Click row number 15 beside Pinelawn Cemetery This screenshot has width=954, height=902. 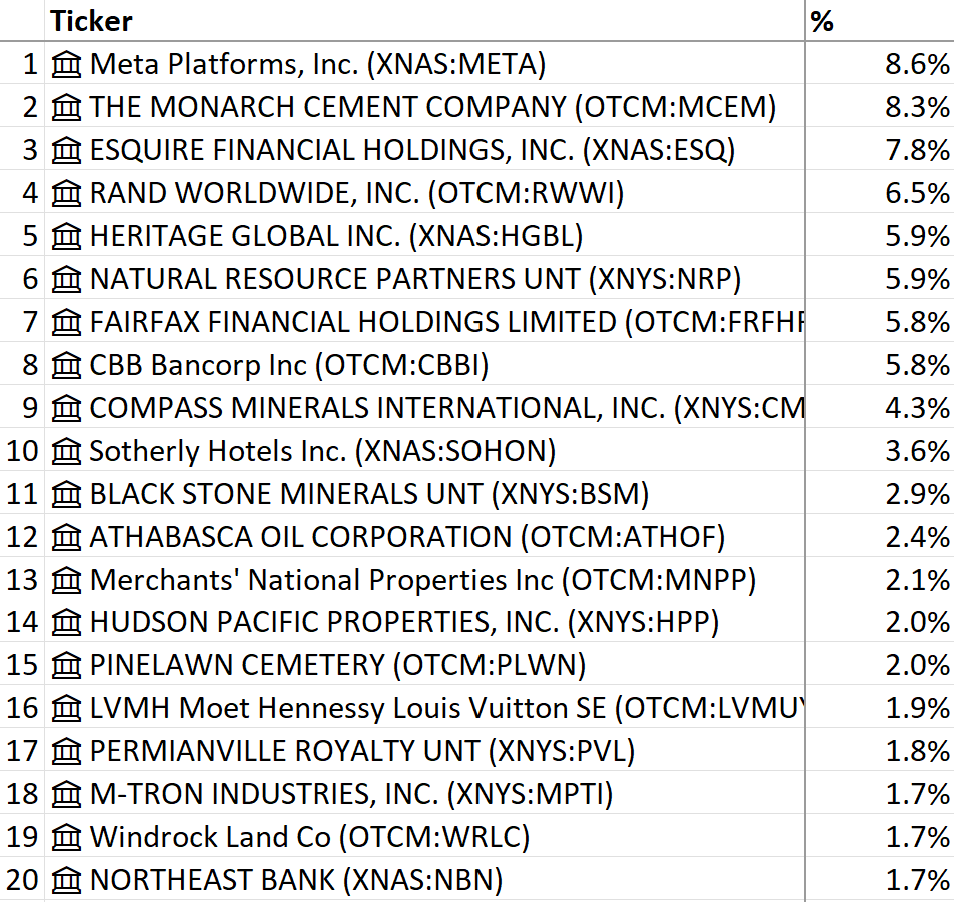(x=23, y=665)
